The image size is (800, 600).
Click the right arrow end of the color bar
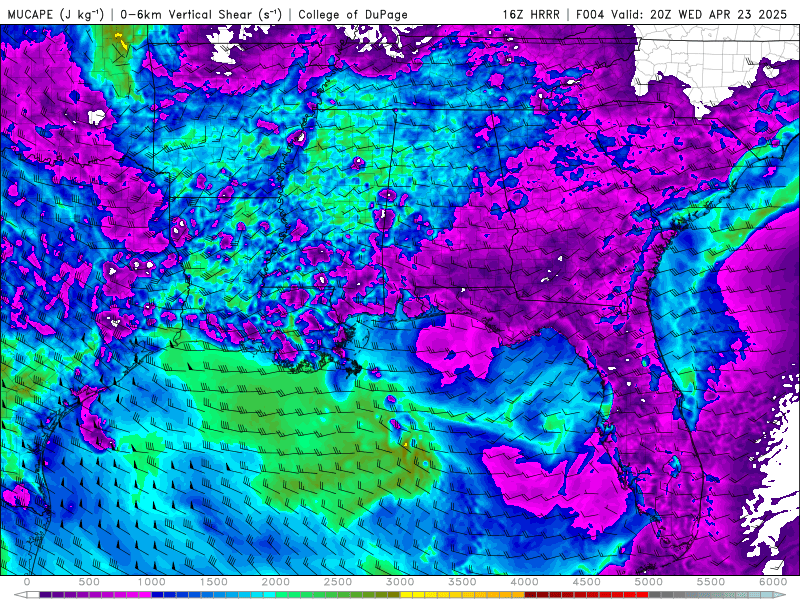(780, 595)
